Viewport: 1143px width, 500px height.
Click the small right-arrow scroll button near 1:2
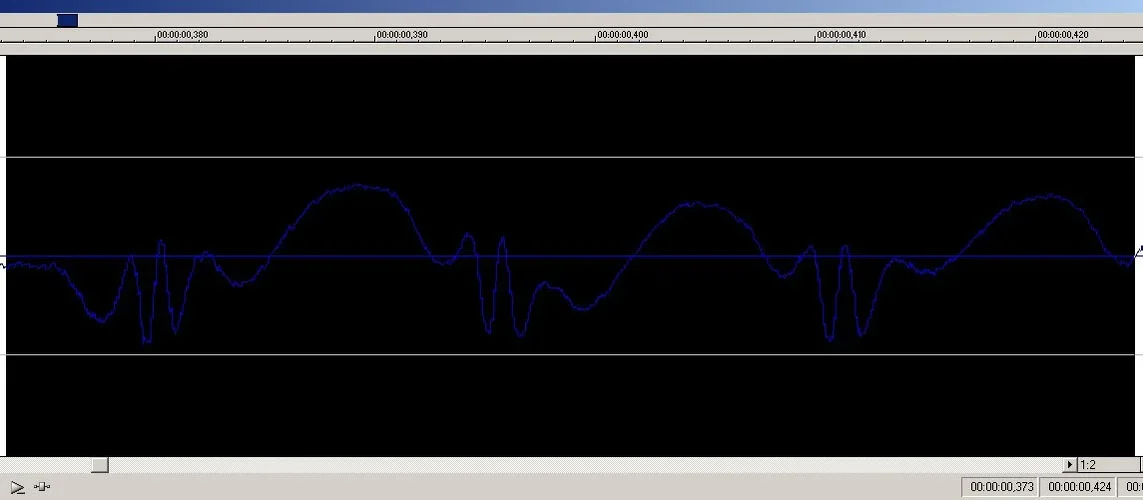pos(1070,465)
